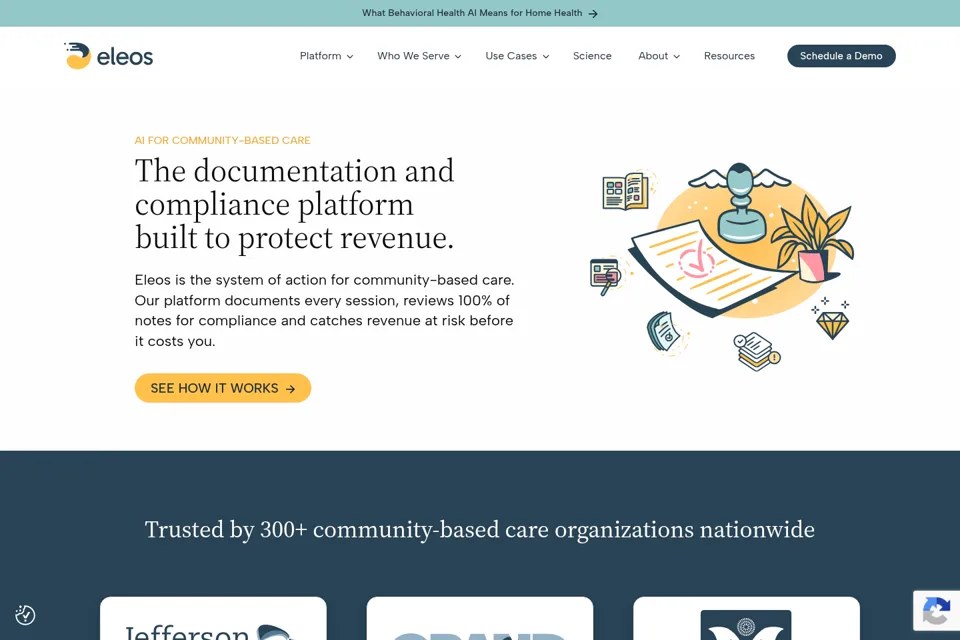Open the cookie consent icon

coord(25,615)
